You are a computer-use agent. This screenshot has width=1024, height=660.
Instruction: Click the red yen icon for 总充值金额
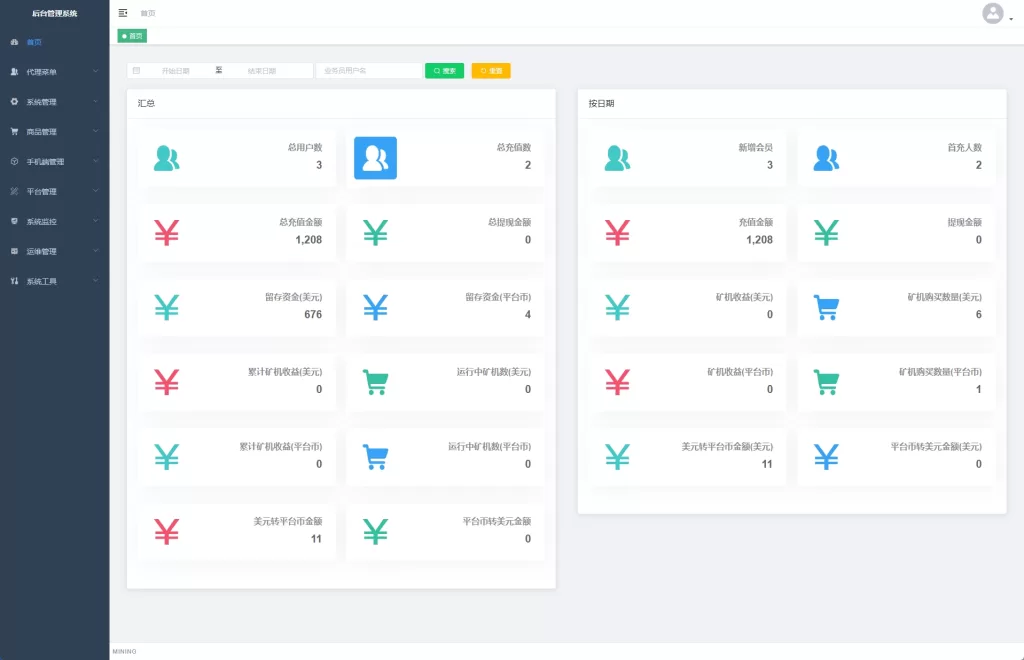[x=167, y=232]
